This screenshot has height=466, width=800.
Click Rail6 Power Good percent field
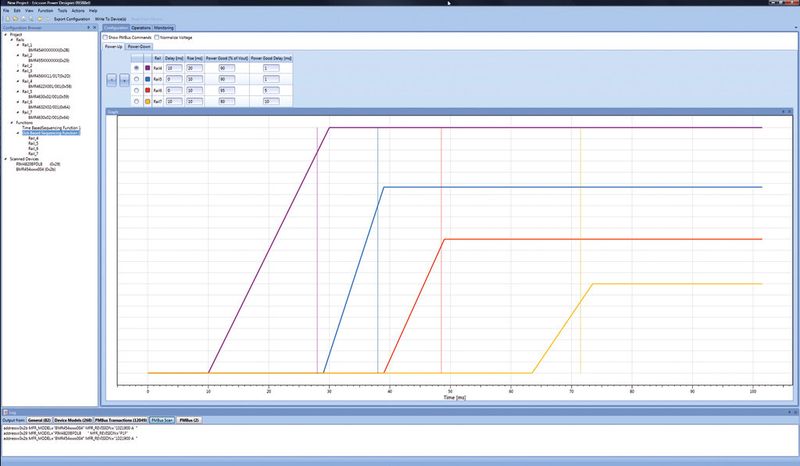(x=227, y=90)
